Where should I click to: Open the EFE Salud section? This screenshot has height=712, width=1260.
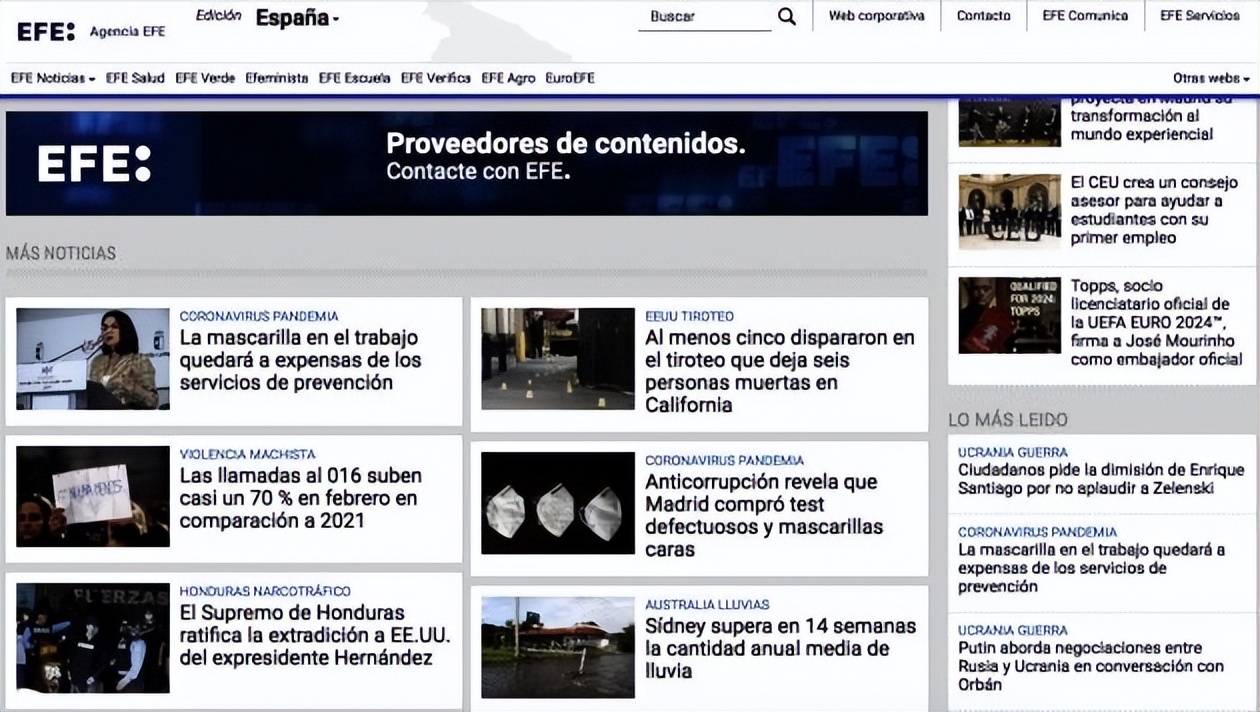pyautogui.click(x=135, y=78)
